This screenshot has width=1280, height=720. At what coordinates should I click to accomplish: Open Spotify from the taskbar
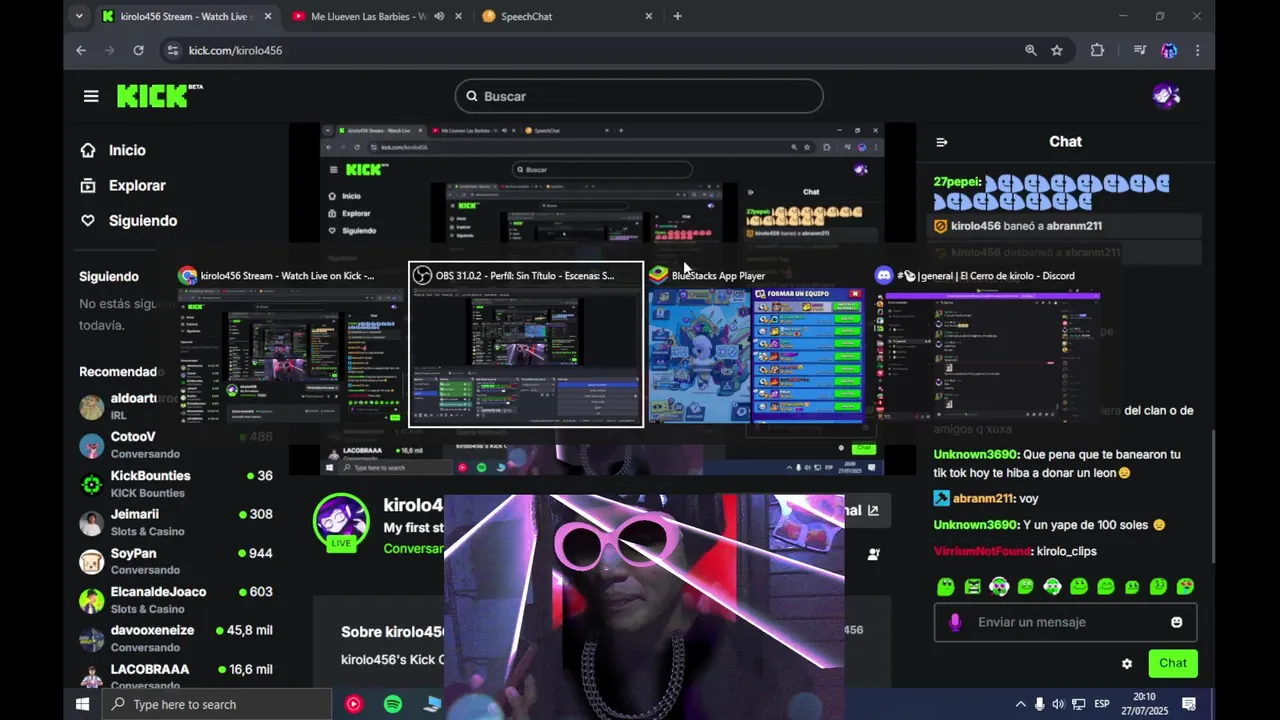pos(393,704)
